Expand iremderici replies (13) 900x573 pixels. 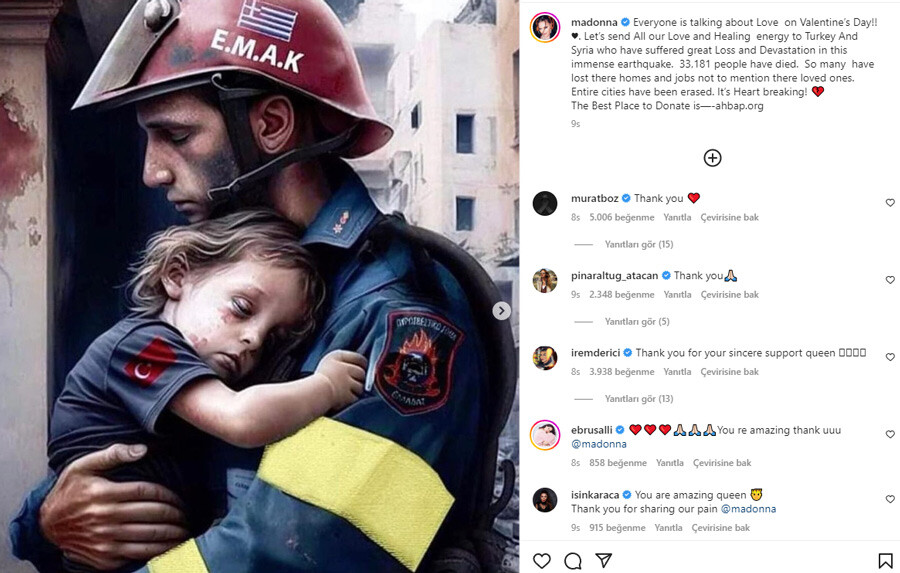click(x=638, y=398)
